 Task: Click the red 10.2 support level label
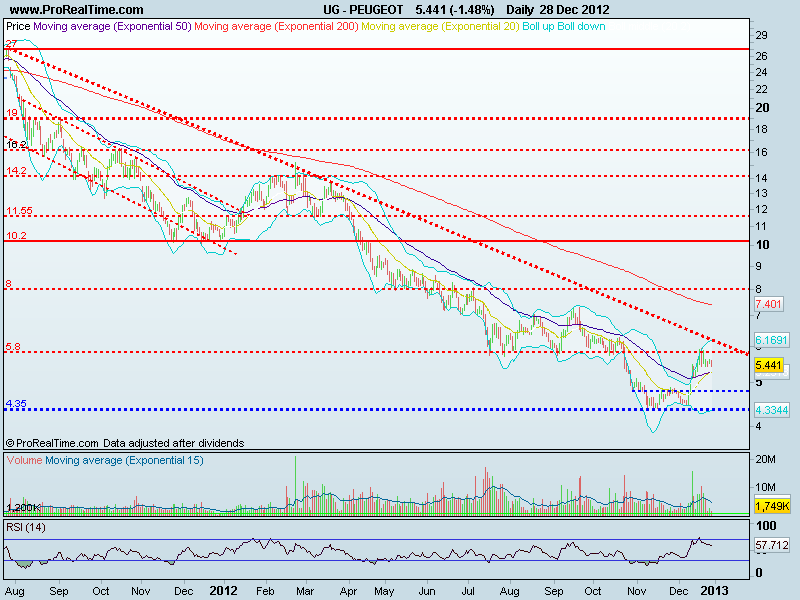point(16,235)
